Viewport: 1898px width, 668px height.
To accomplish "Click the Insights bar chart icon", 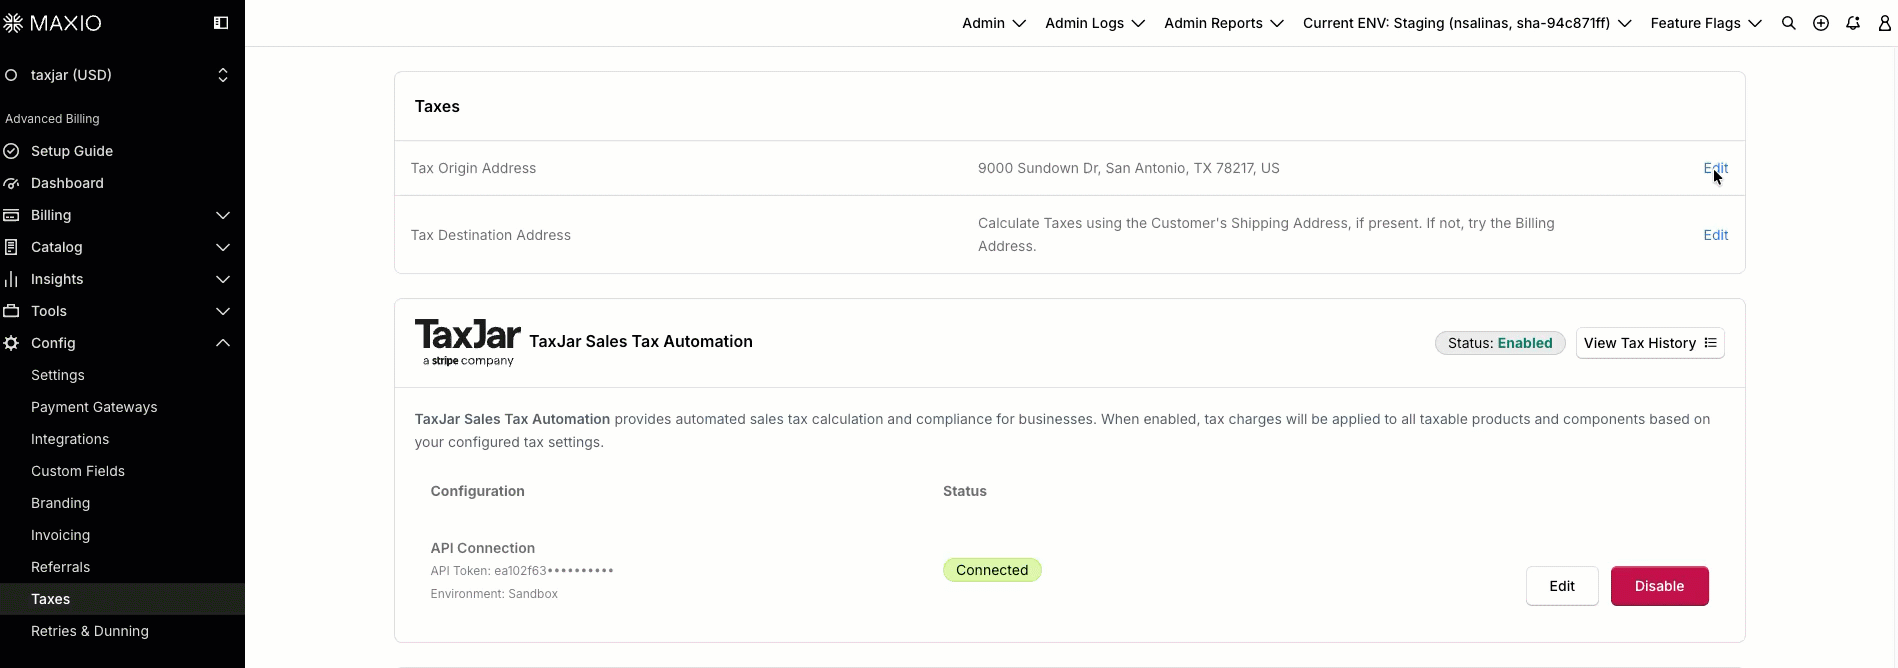I will [11, 279].
